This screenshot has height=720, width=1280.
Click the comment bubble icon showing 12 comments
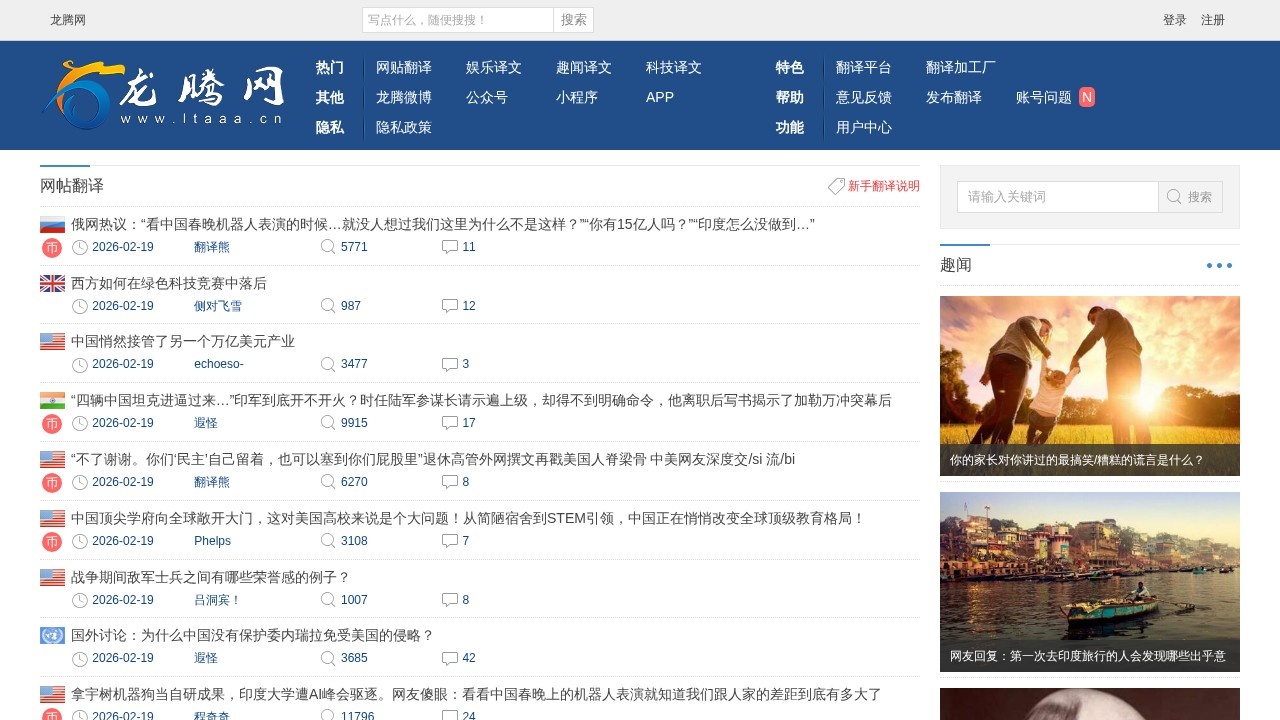[450, 305]
